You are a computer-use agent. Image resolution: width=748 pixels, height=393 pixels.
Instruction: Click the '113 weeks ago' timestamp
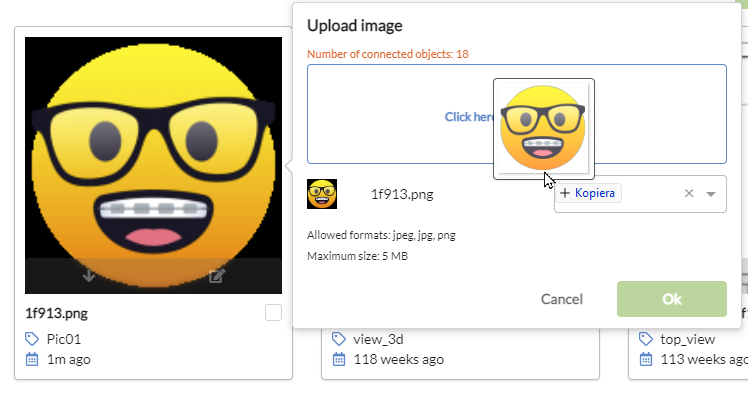coord(704,359)
